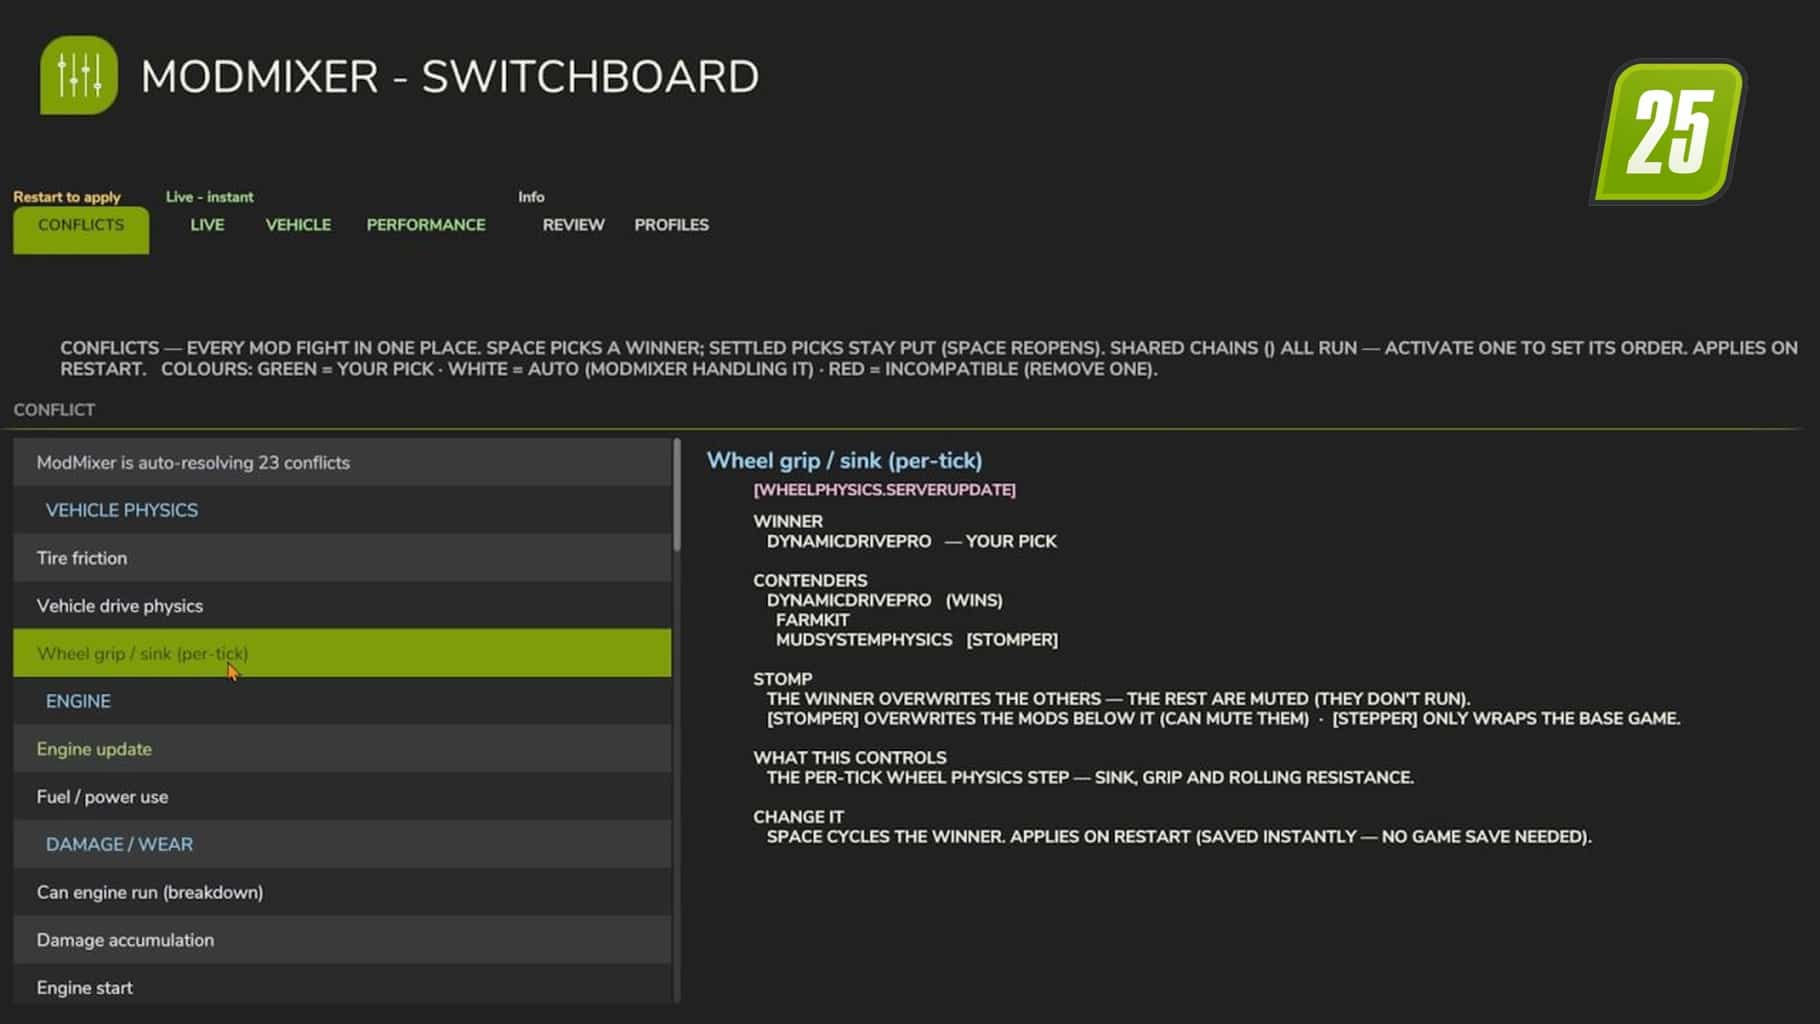
Task: Click the conflict list scrollbar thumb
Action: [x=677, y=495]
